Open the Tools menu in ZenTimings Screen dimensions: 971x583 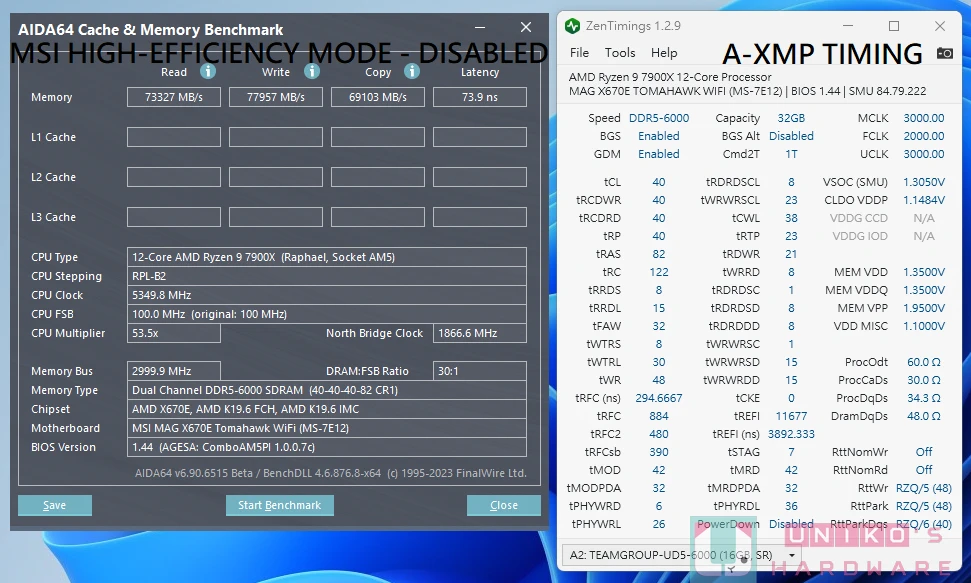(x=620, y=53)
